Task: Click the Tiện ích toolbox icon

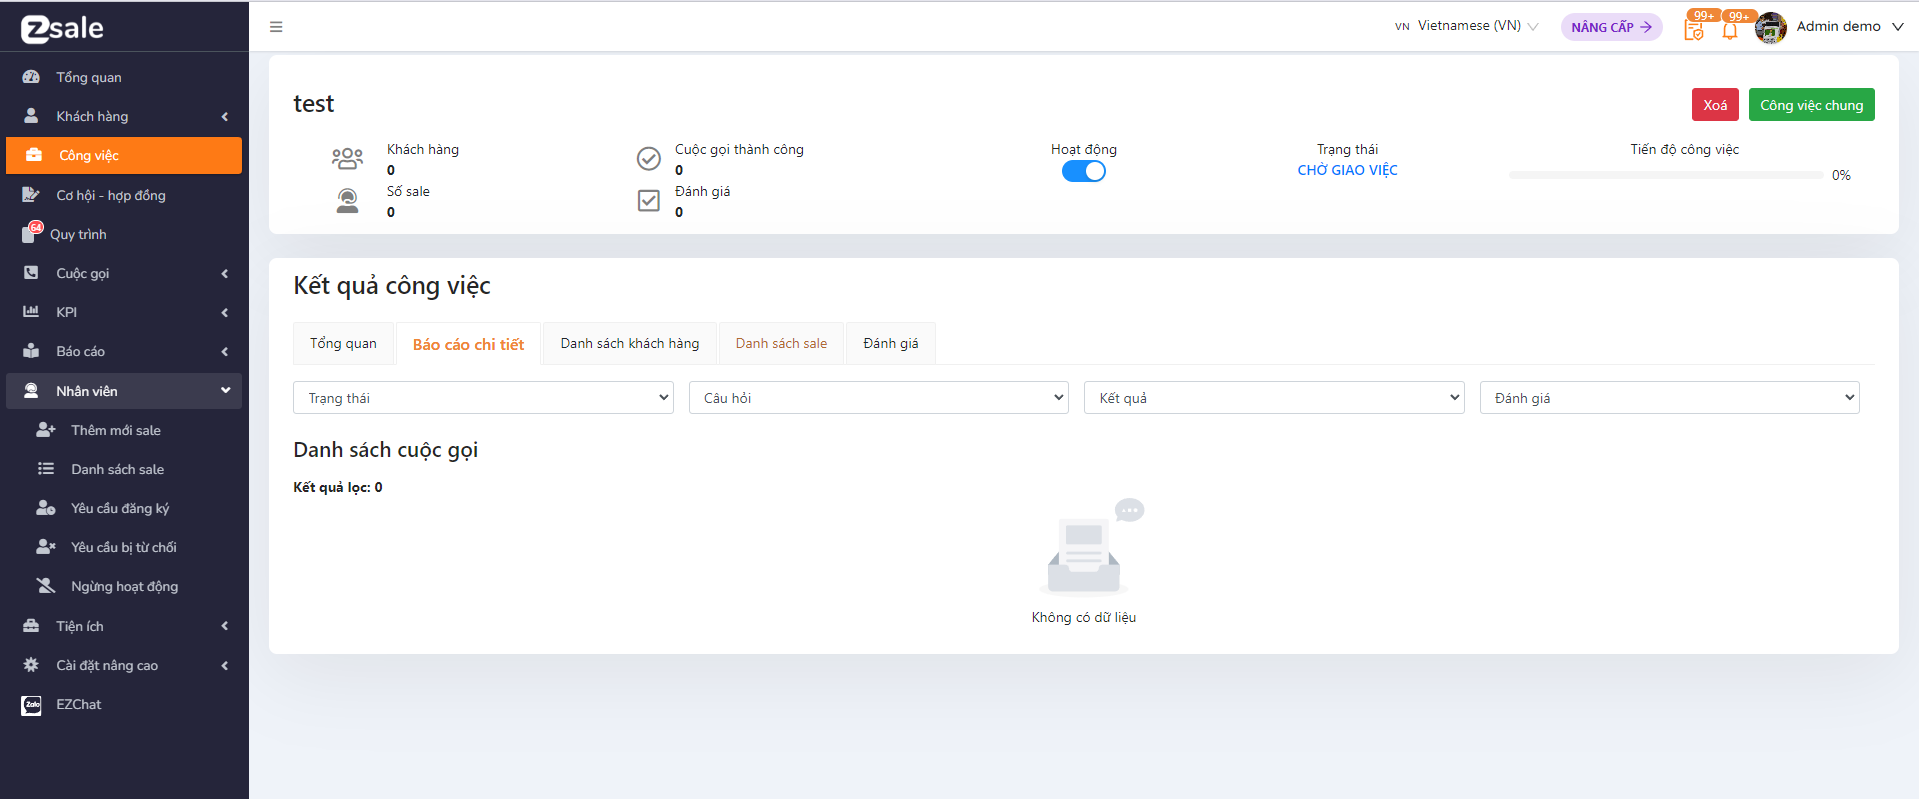Action: 31,626
